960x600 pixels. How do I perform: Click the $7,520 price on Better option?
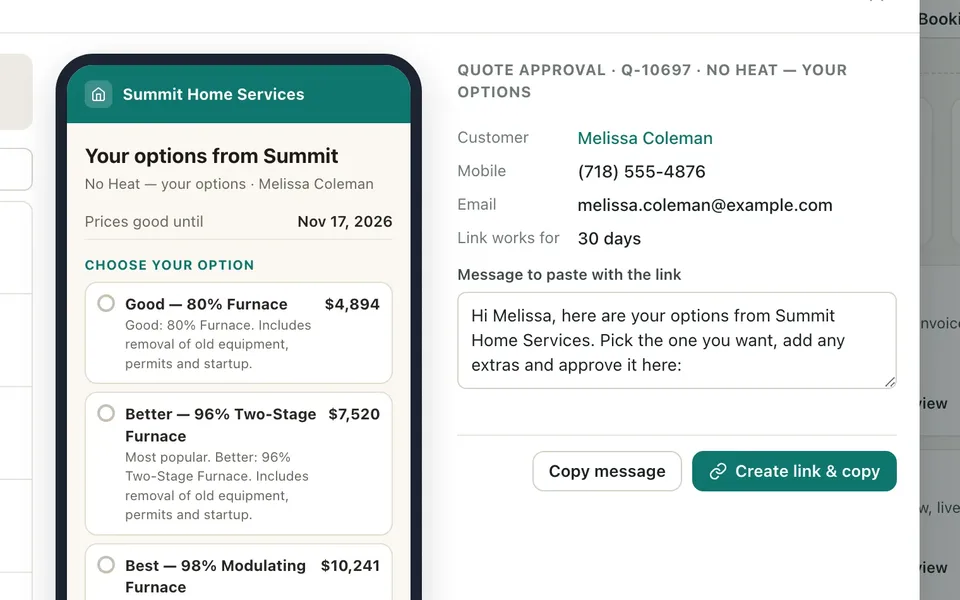tap(354, 414)
